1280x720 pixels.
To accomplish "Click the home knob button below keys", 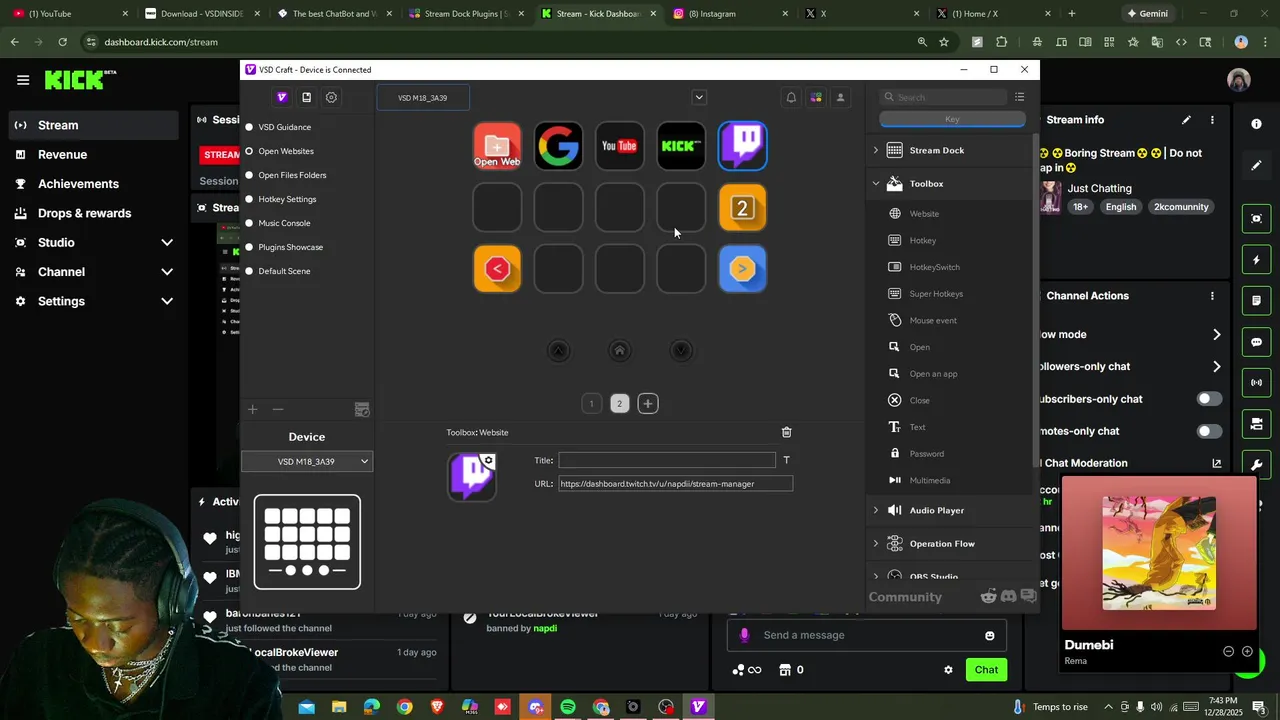I will (620, 350).
